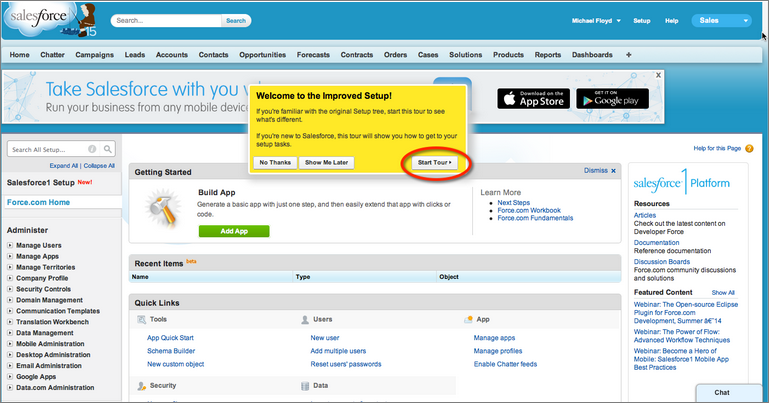The image size is (769, 403).
Task: Click the info icon in Search All Setup
Action: tap(92, 149)
